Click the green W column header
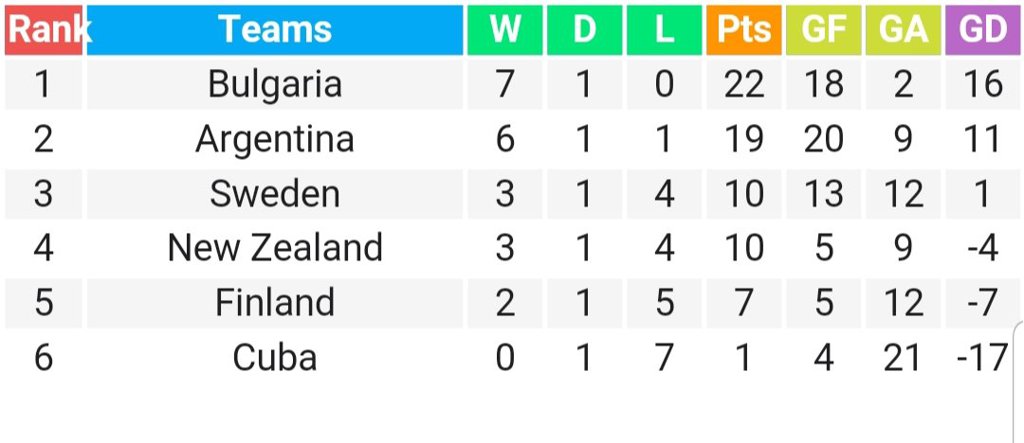The image size is (1024, 443). (504, 30)
